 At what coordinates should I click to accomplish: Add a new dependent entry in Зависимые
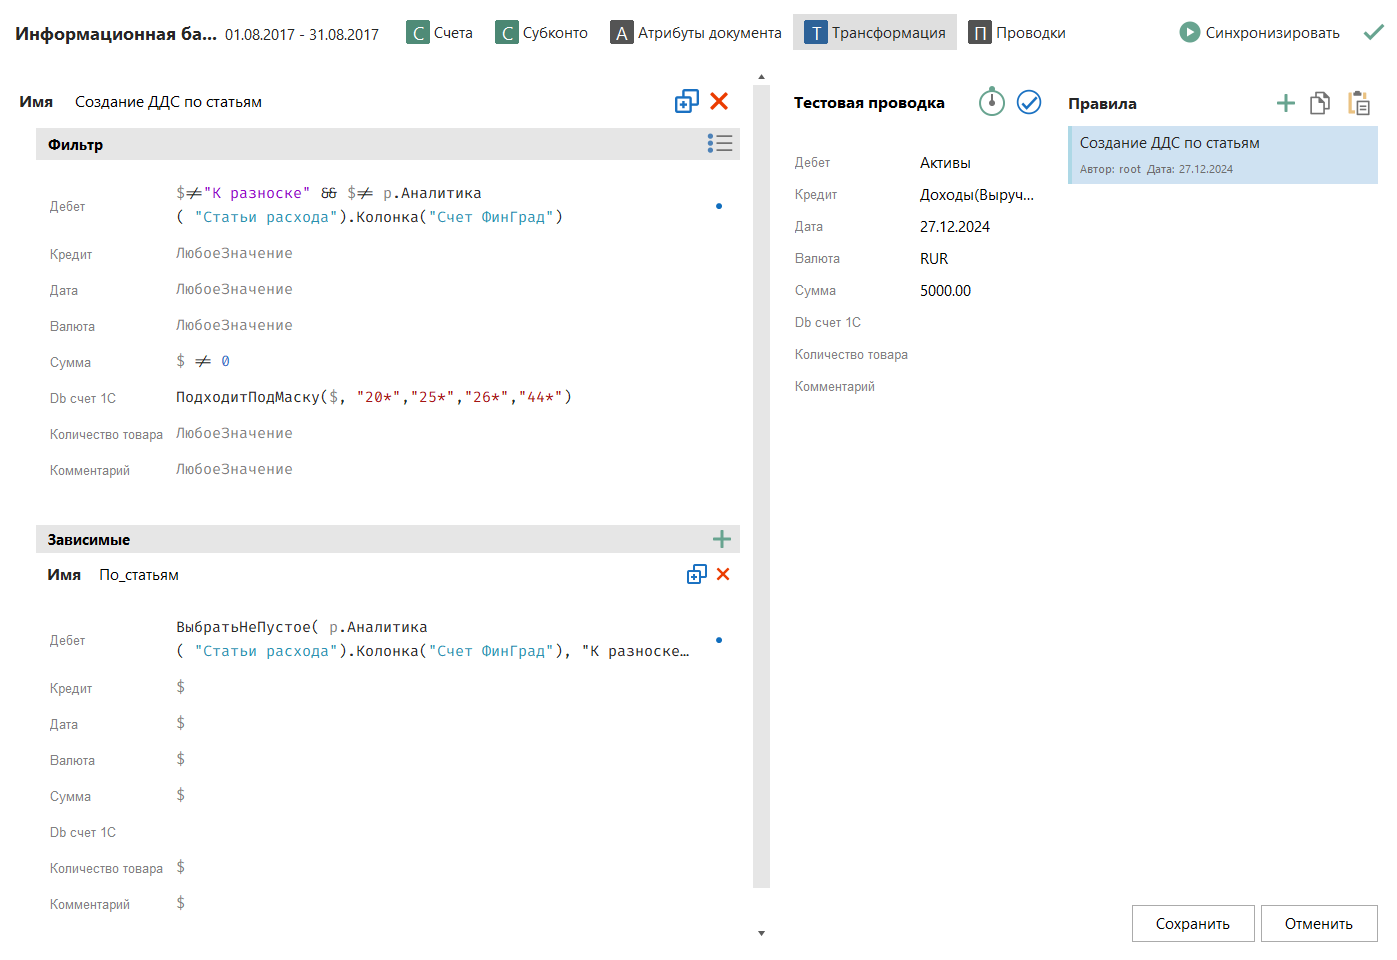[722, 540]
